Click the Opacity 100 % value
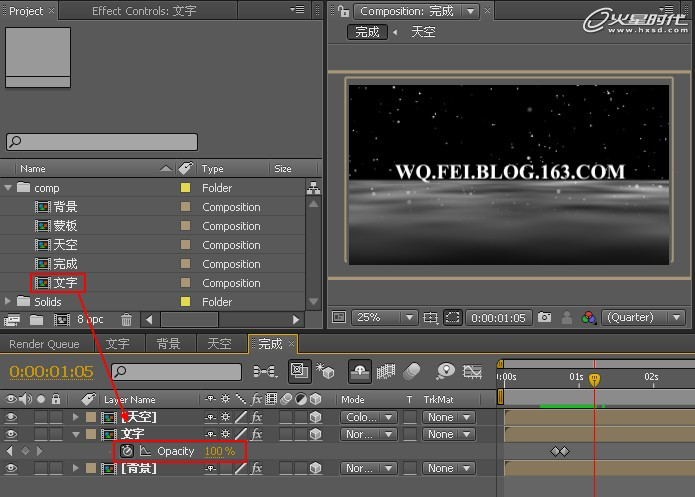 point(220,451)
